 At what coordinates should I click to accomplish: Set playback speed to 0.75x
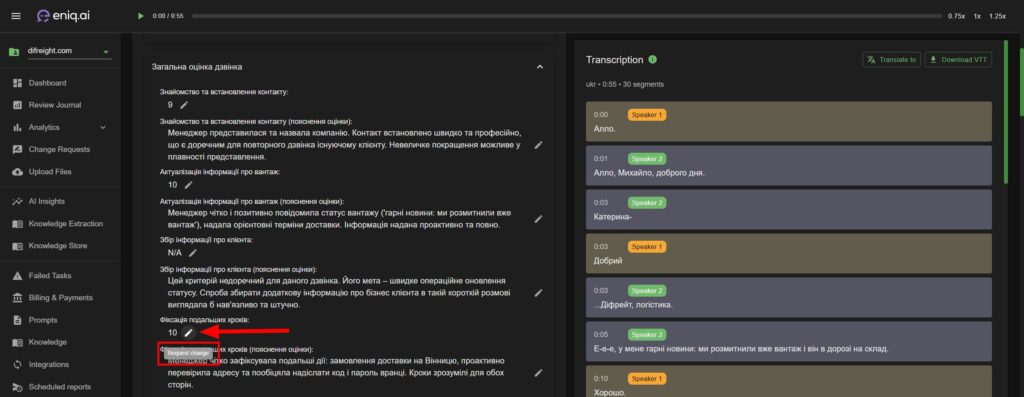click(x=956, y=16)
